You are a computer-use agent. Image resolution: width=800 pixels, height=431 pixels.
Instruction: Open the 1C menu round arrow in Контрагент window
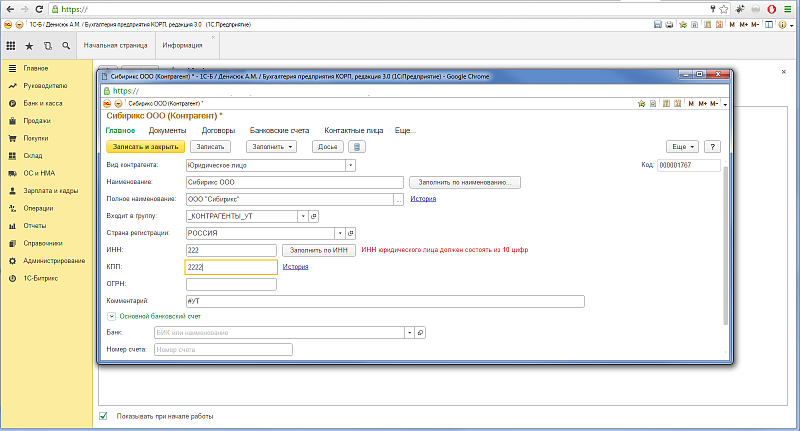(118, 104)
